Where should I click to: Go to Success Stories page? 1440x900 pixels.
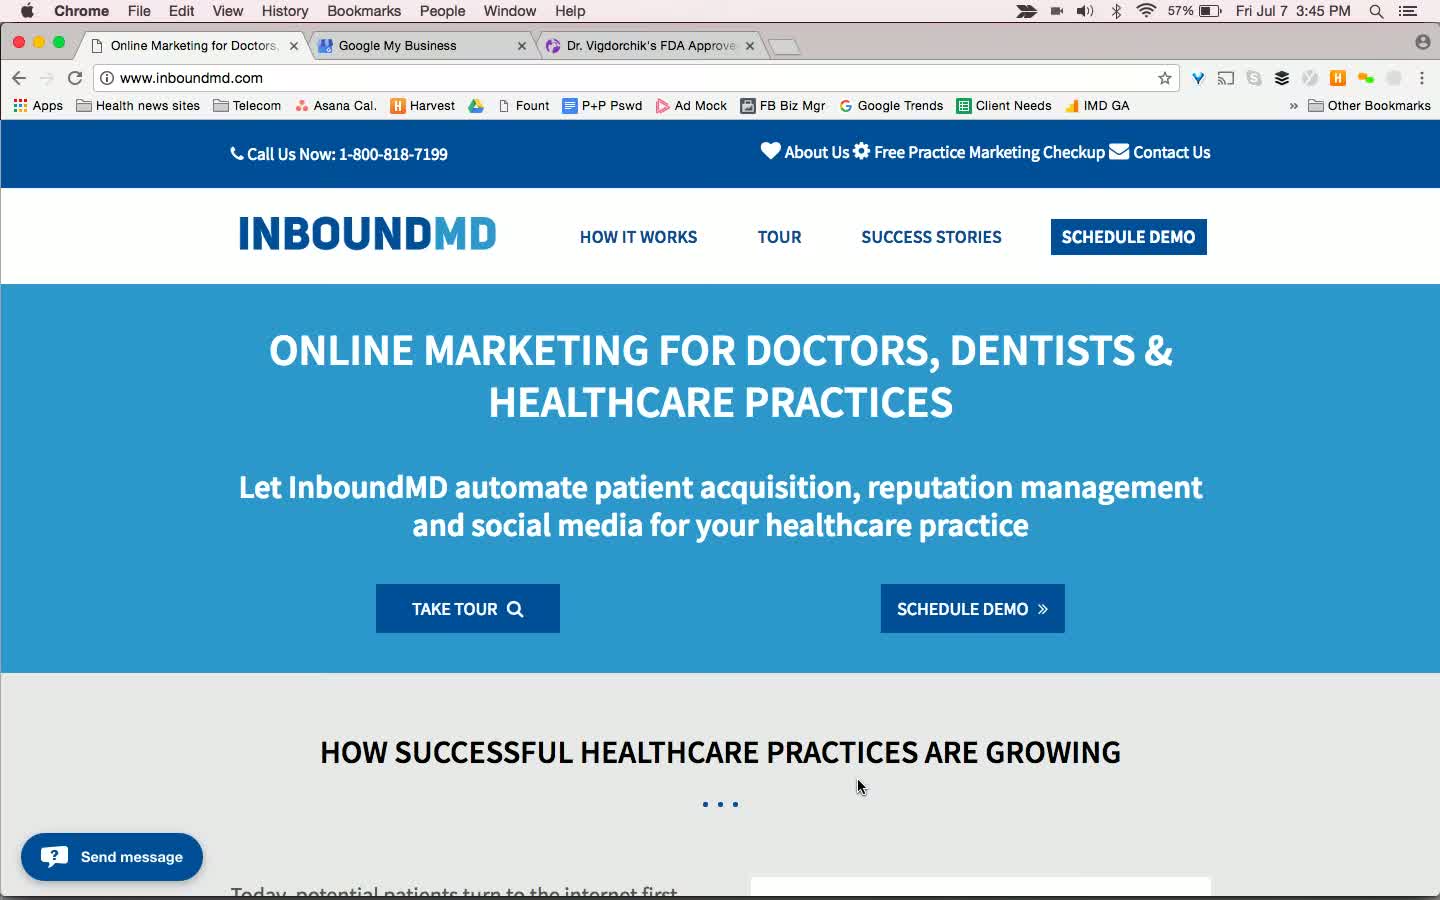[x=931, y=237]
